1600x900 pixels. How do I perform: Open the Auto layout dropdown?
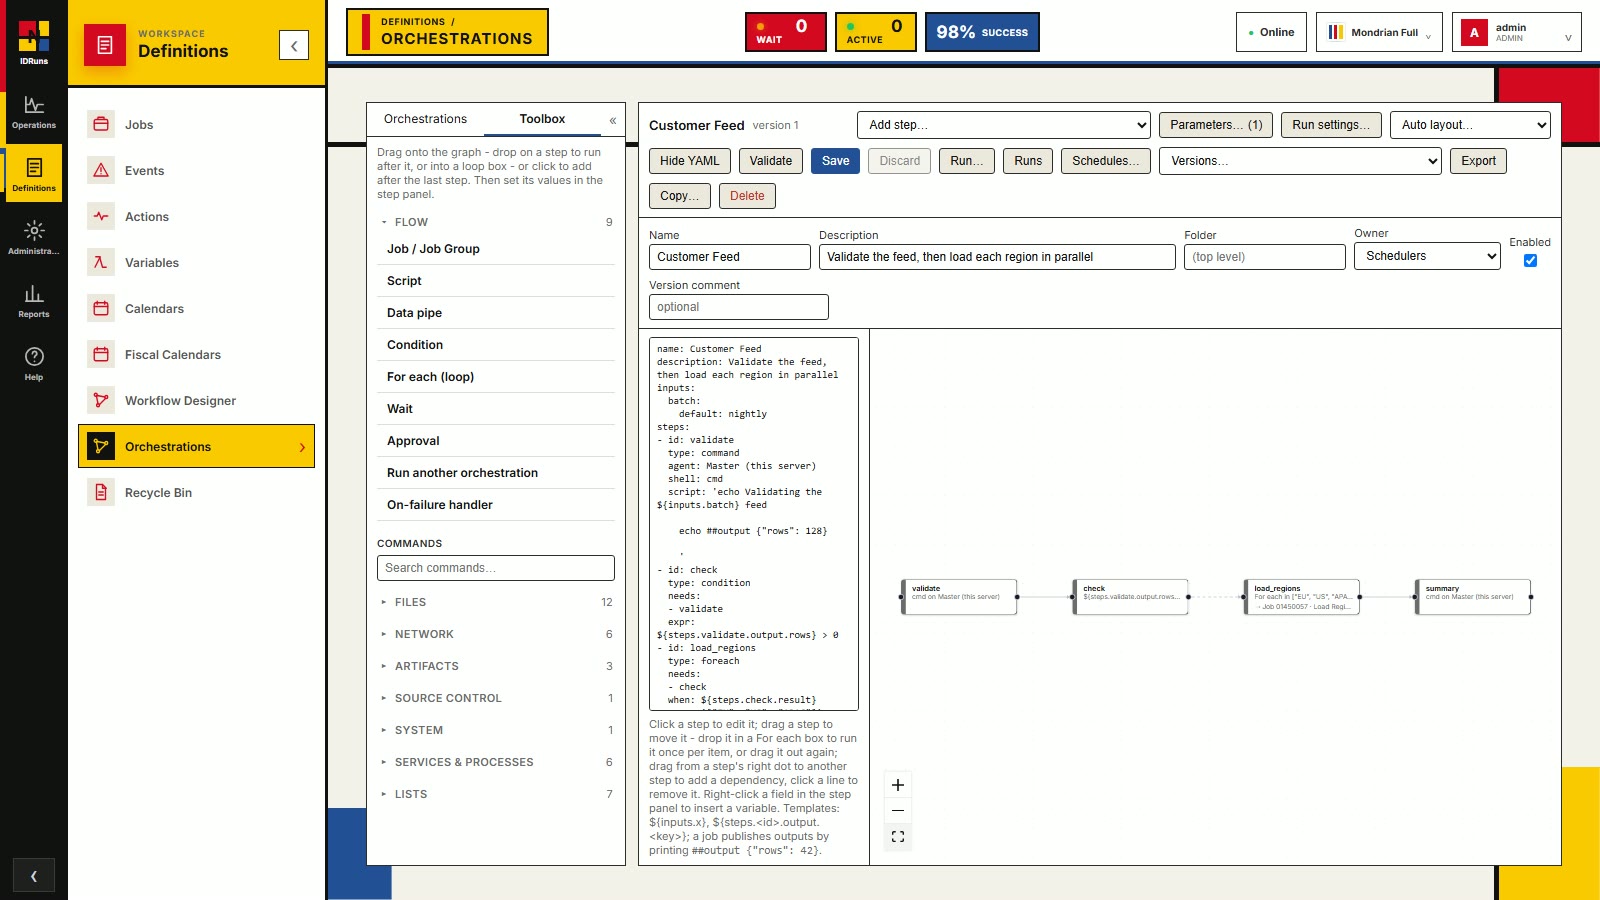click(x=1470, y=125)
